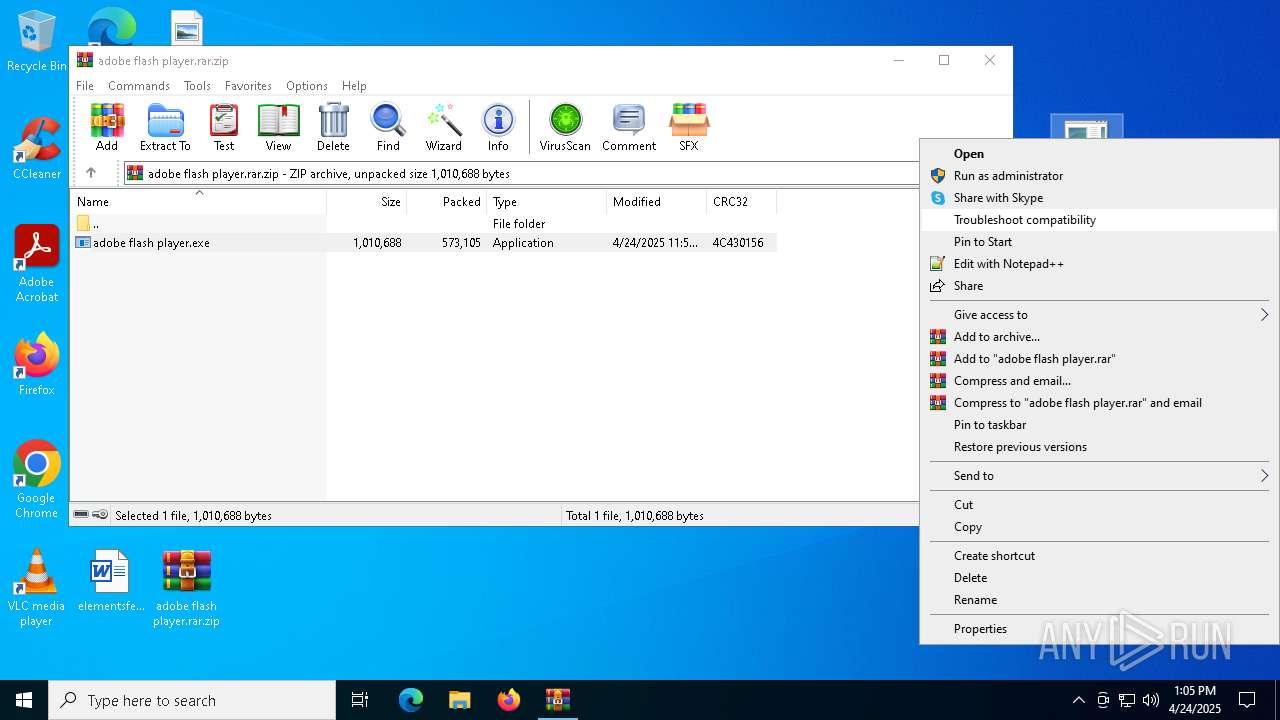Choose Compress to rar and email
1280x720 pixels.
[1098, 402]
